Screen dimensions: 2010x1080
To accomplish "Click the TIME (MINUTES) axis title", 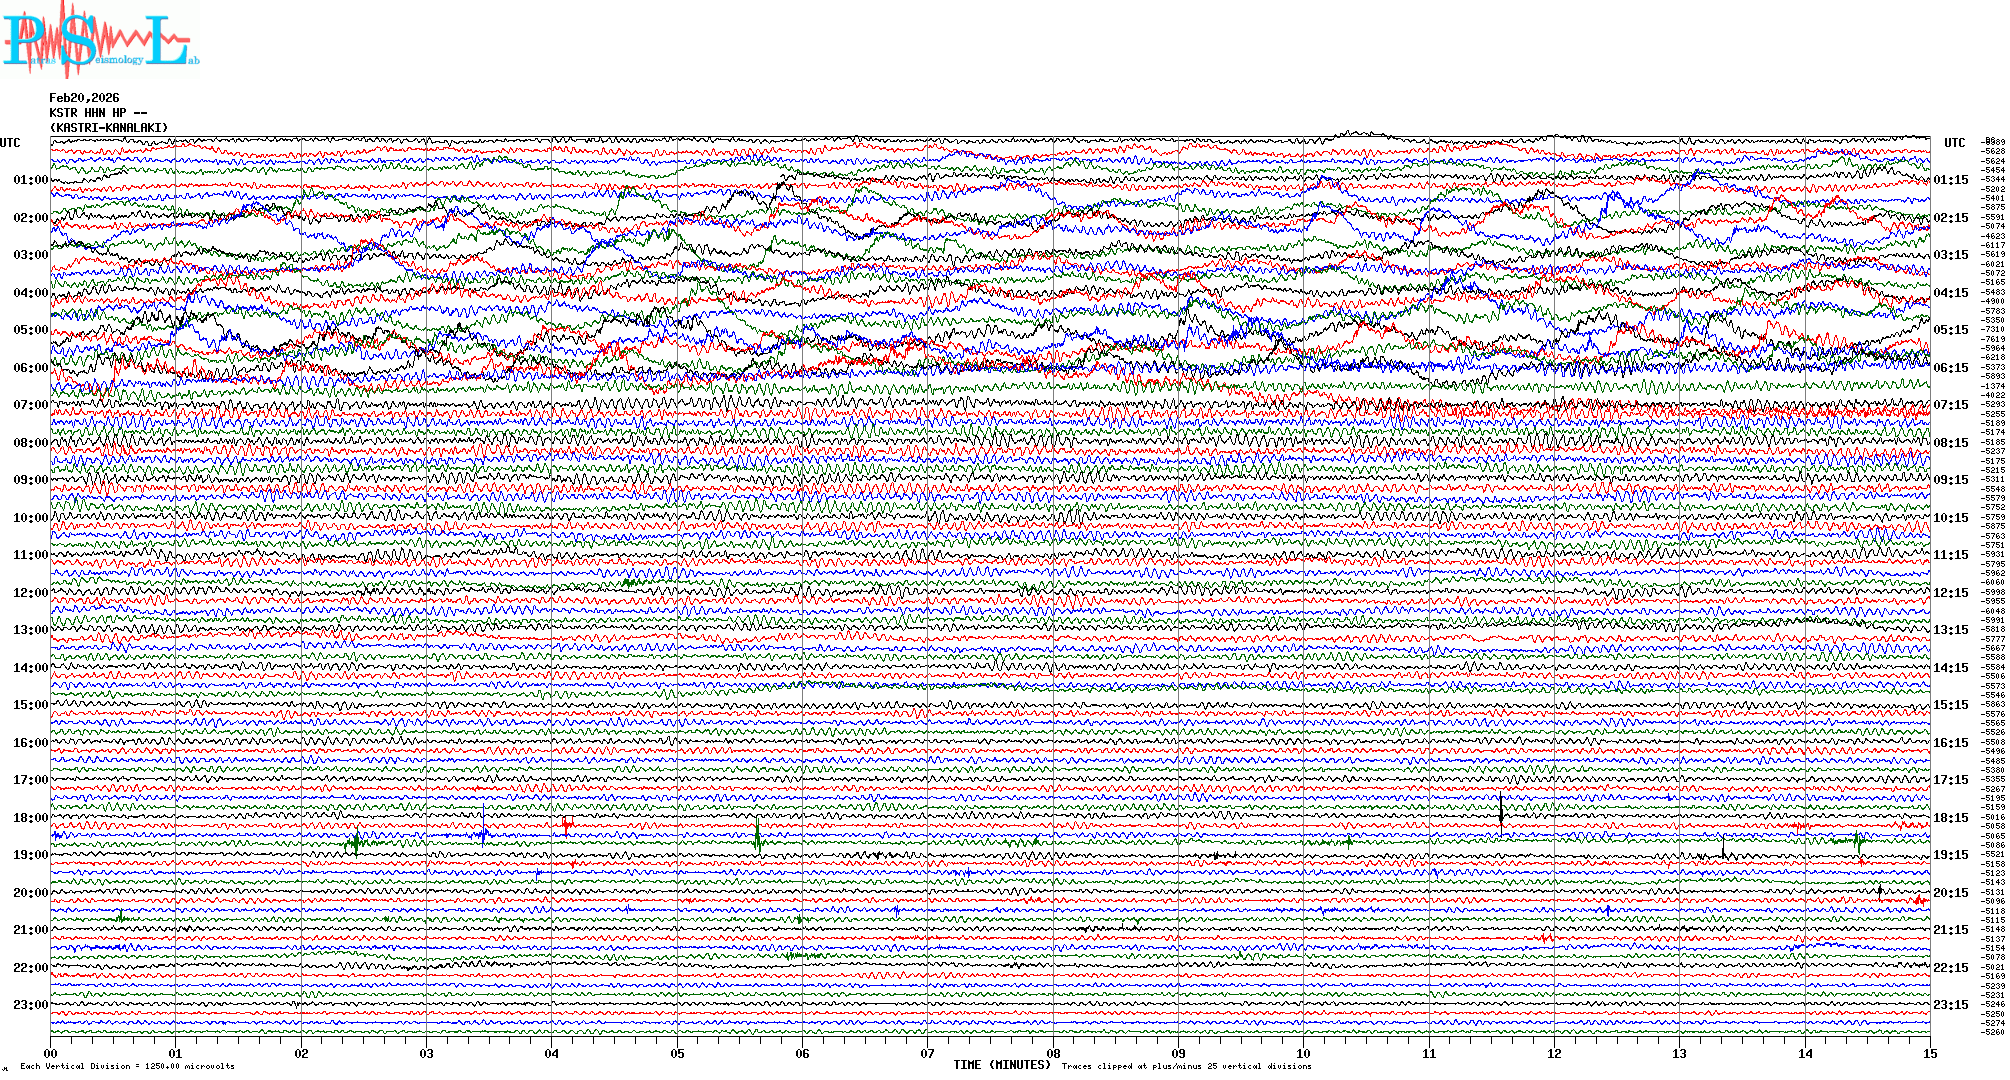I will pos(1002,1065).
